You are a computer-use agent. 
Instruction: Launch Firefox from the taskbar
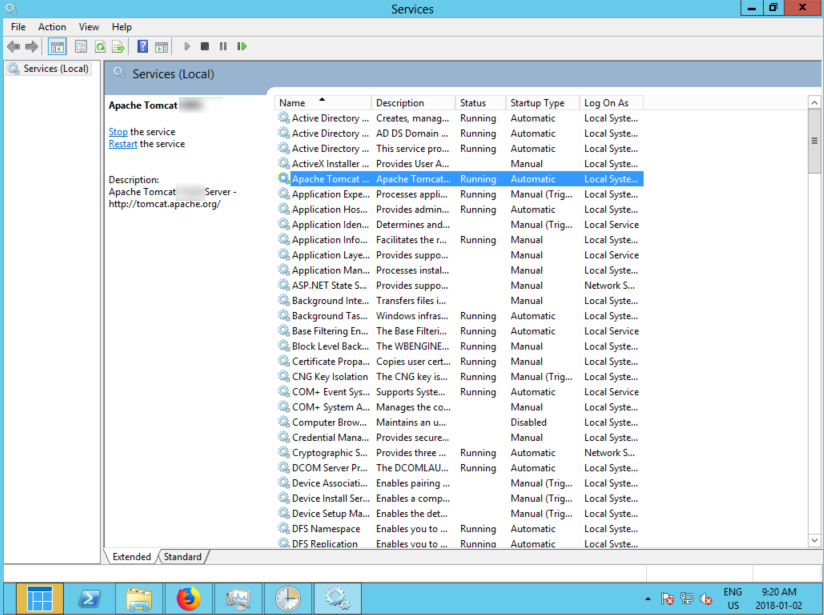pyautogui.click(x=188, y=598)
